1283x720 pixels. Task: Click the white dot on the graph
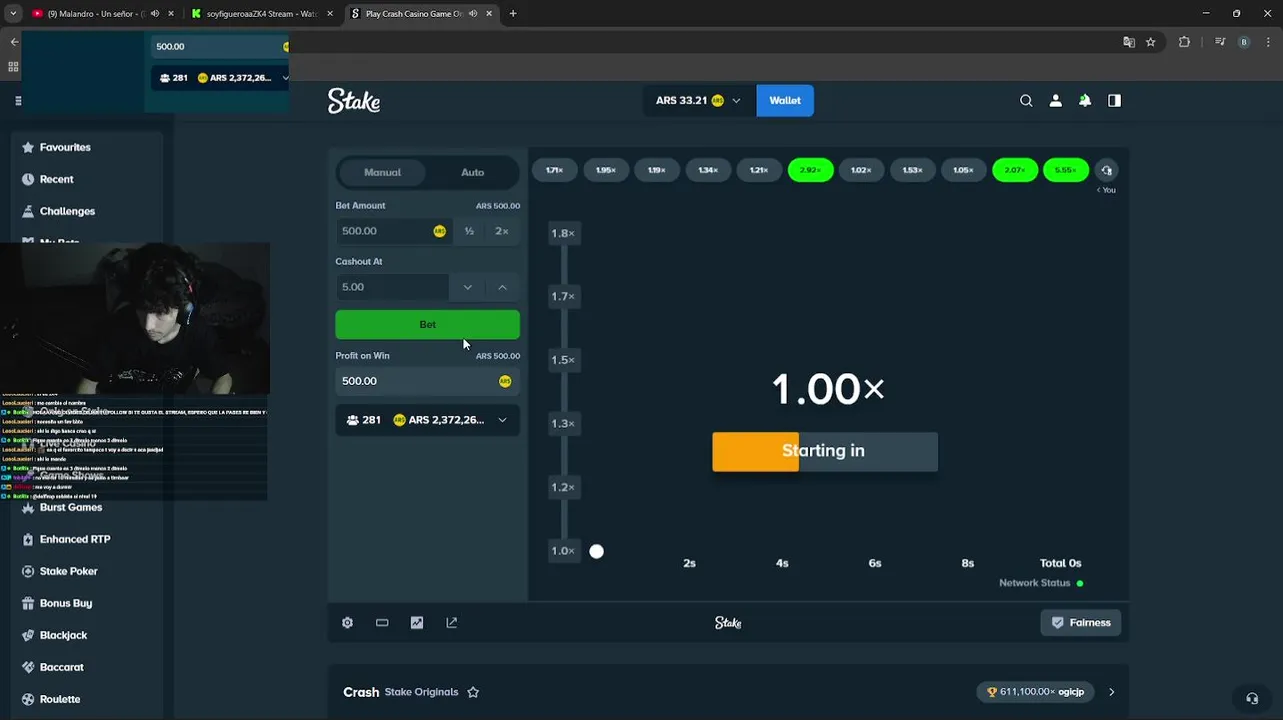pos(597,551)
